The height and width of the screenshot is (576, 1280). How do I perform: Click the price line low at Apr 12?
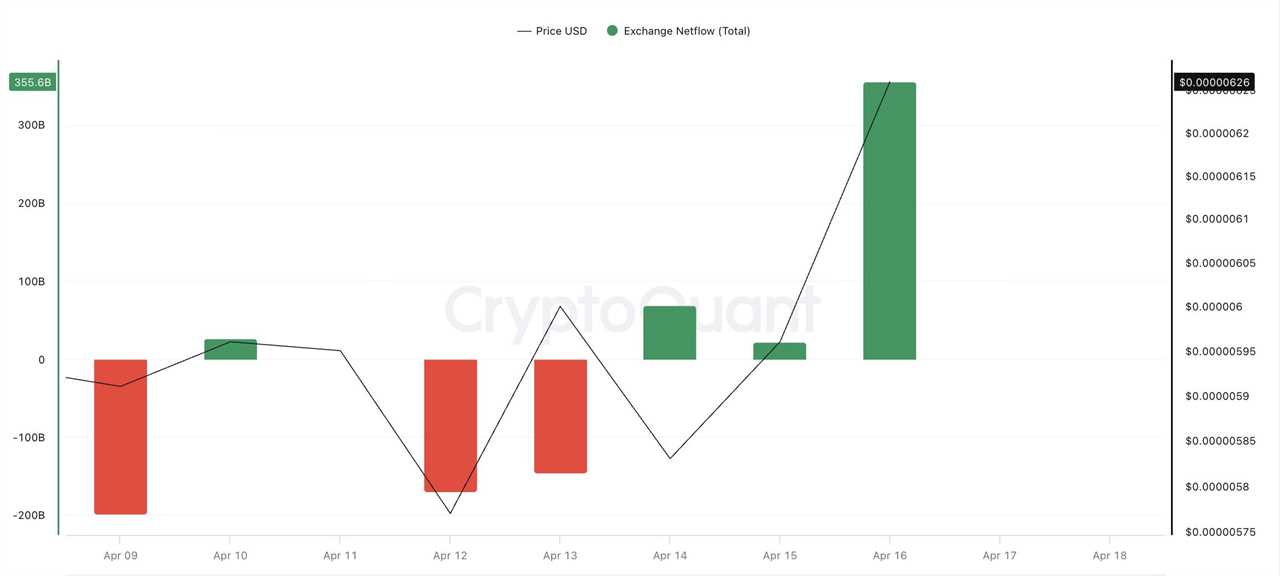click(x=450, y=513)
